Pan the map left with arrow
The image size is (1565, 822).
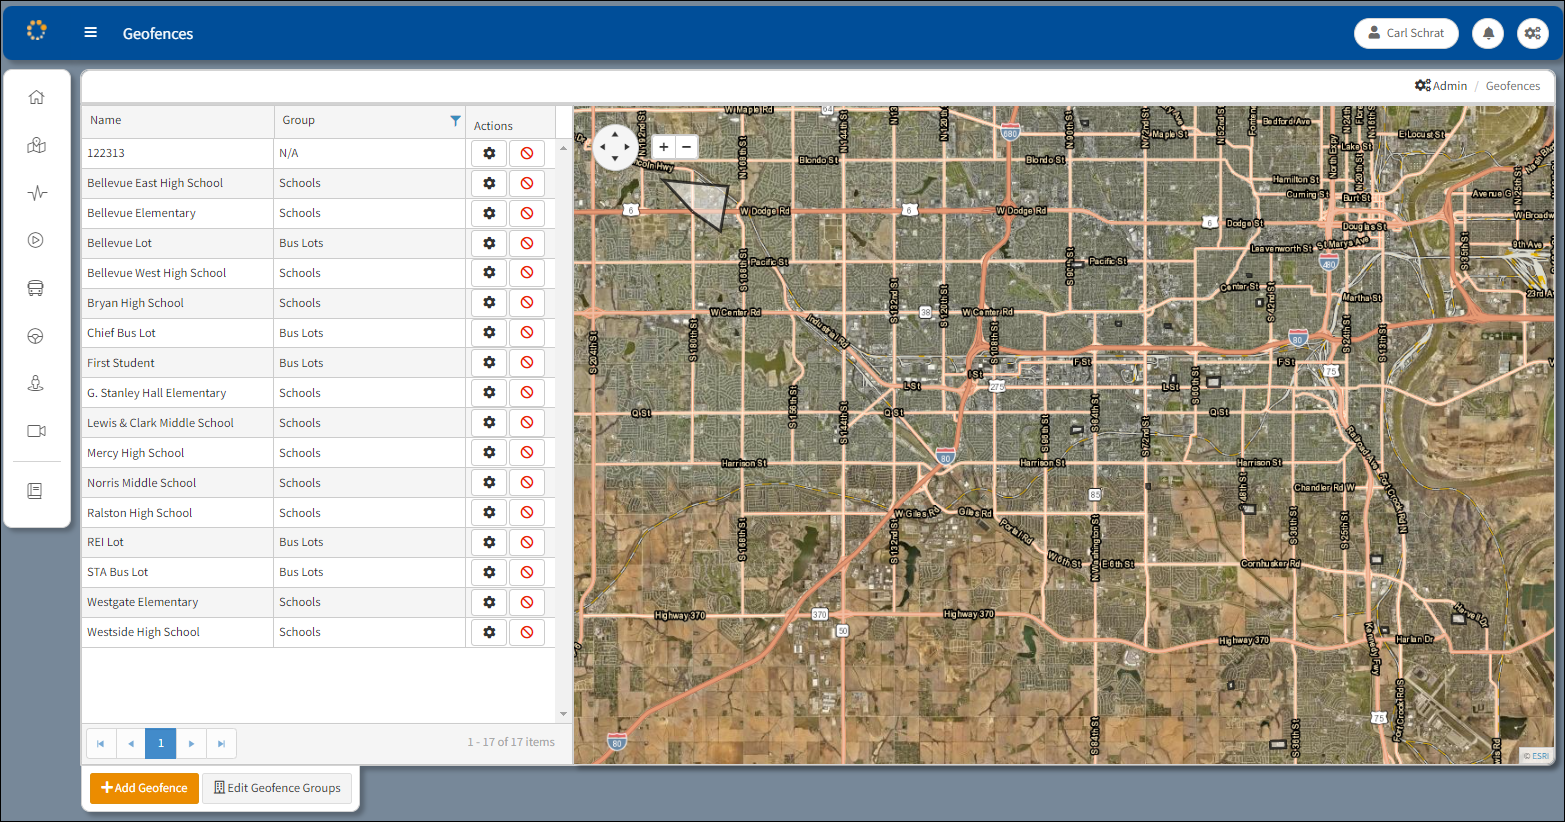pos(601,147)
